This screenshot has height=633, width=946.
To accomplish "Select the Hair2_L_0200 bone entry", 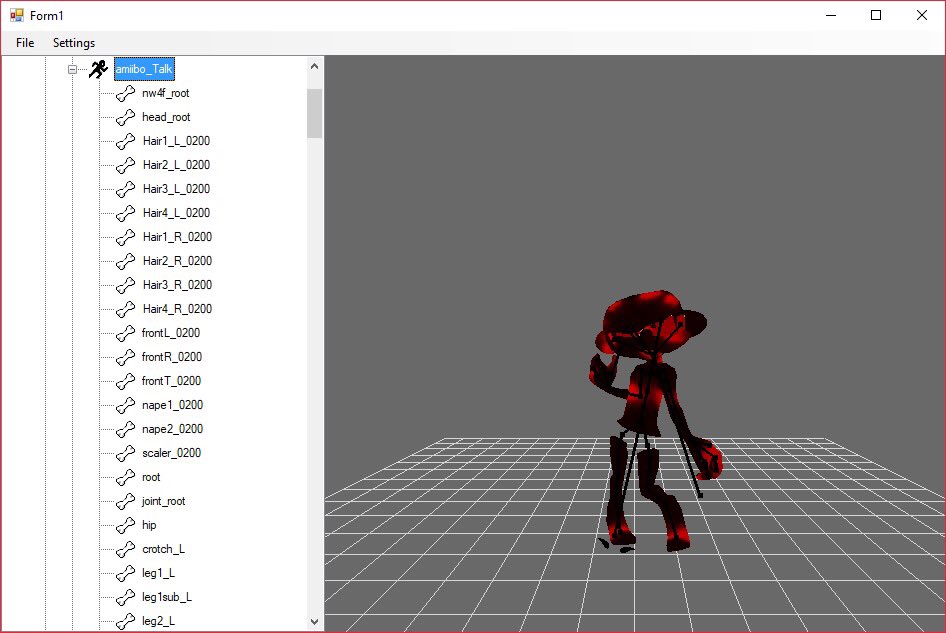I will [176, 165].
